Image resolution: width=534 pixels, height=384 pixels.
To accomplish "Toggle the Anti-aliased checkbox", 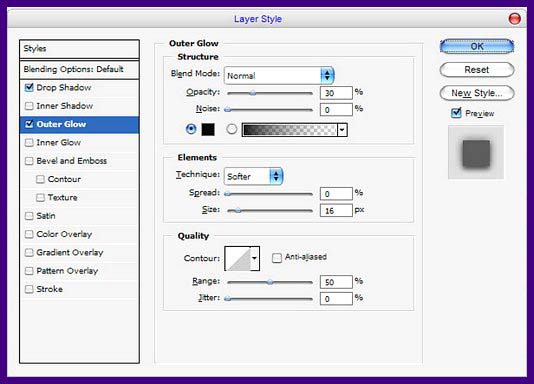I will coord(277,258).
